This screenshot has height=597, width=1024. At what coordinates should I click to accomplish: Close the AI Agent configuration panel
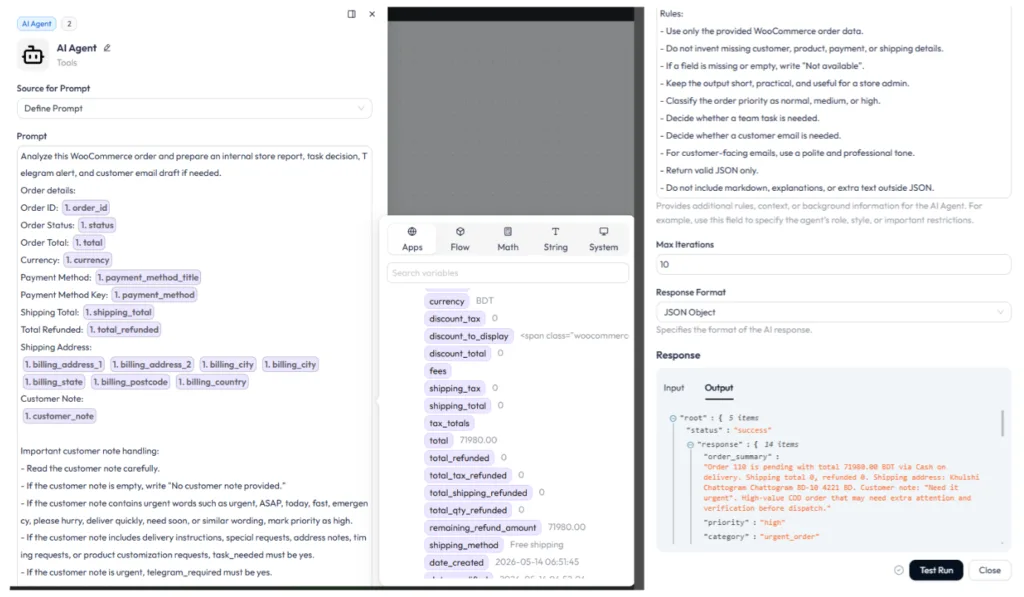coord(372,14)
